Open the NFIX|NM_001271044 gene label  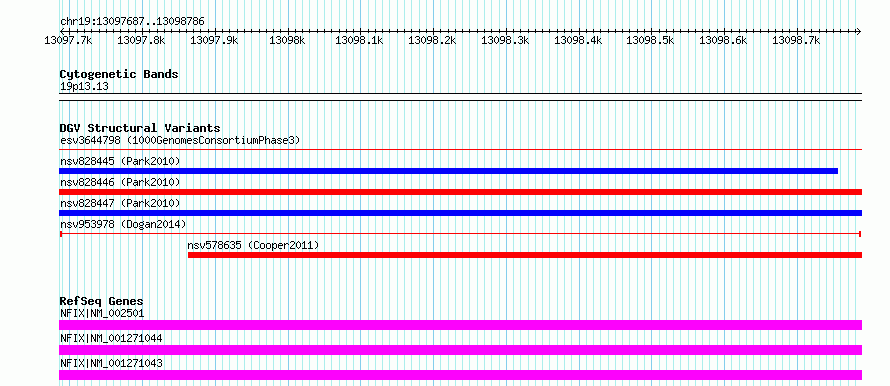(x=111, y=338)
